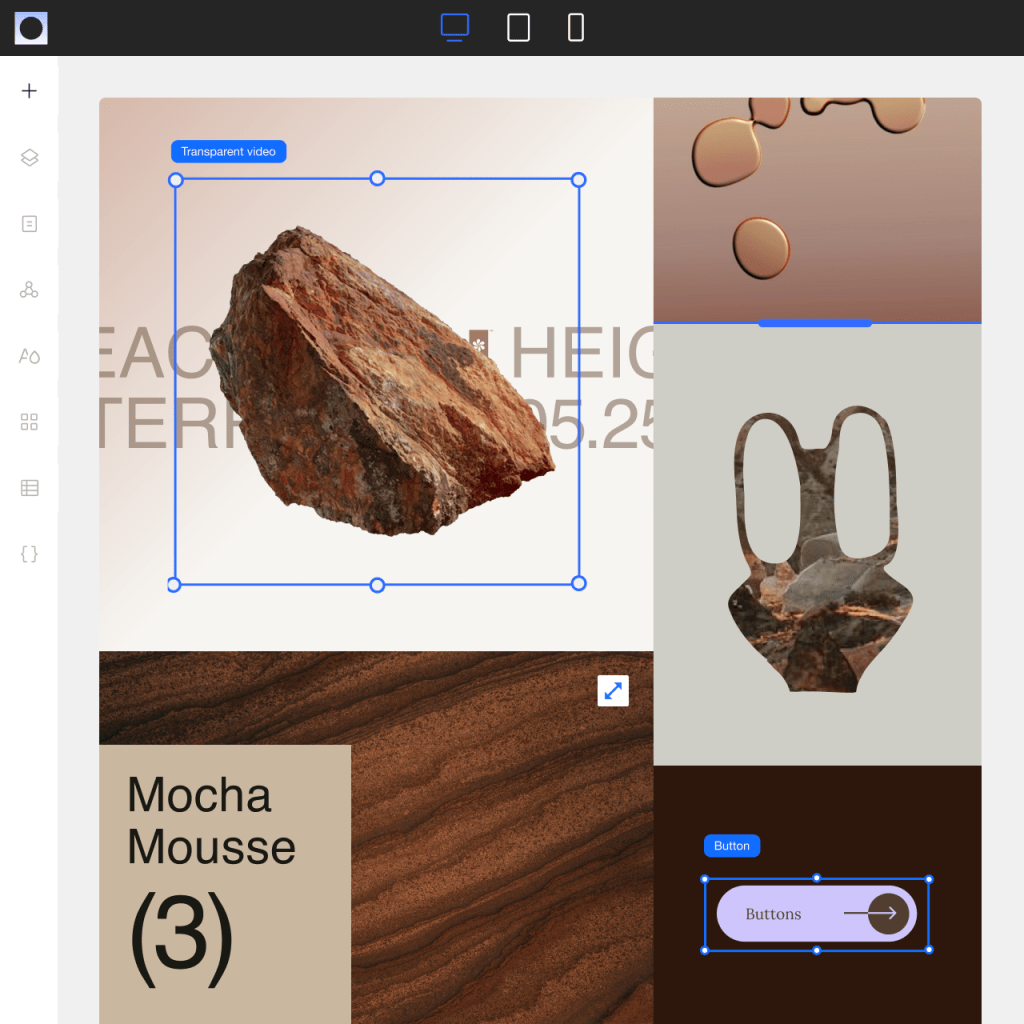Open the code curly braces icon
1024x1024 pixels.
29,553
